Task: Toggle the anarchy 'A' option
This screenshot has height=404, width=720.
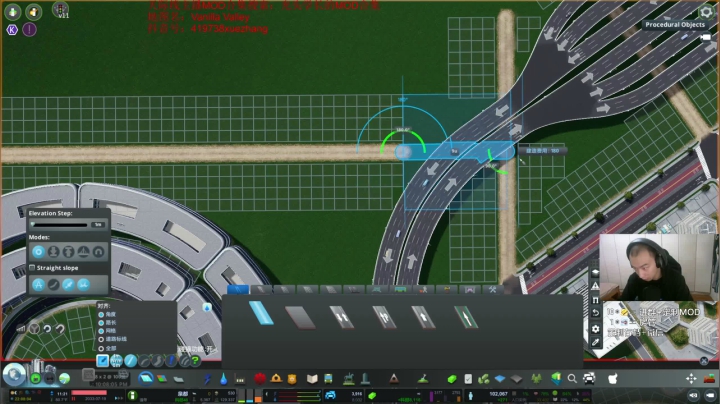Action: (39, 285)
